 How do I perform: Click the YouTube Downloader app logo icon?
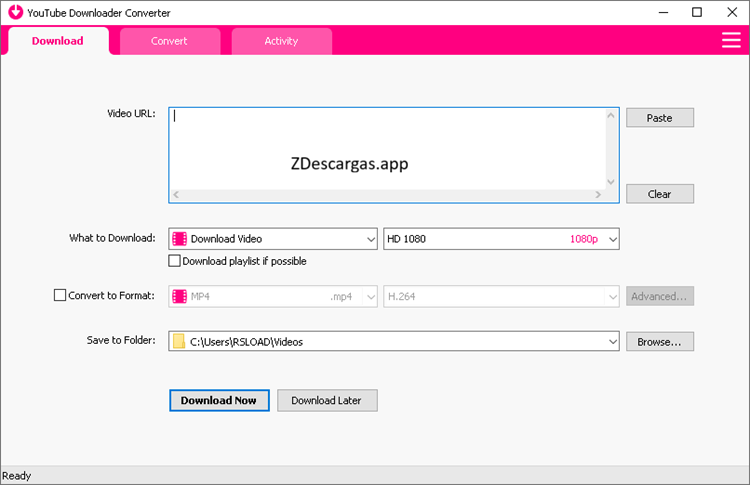(x=15, y=12)
